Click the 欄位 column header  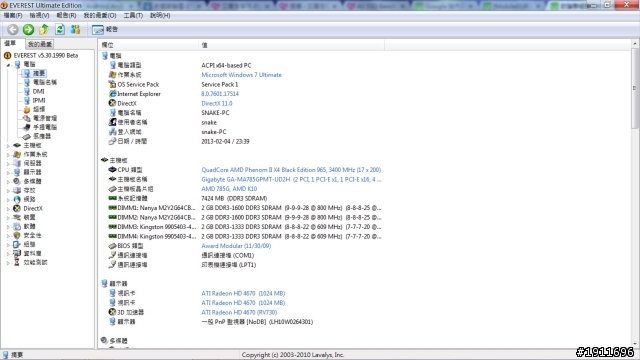(x=149, y=45)
